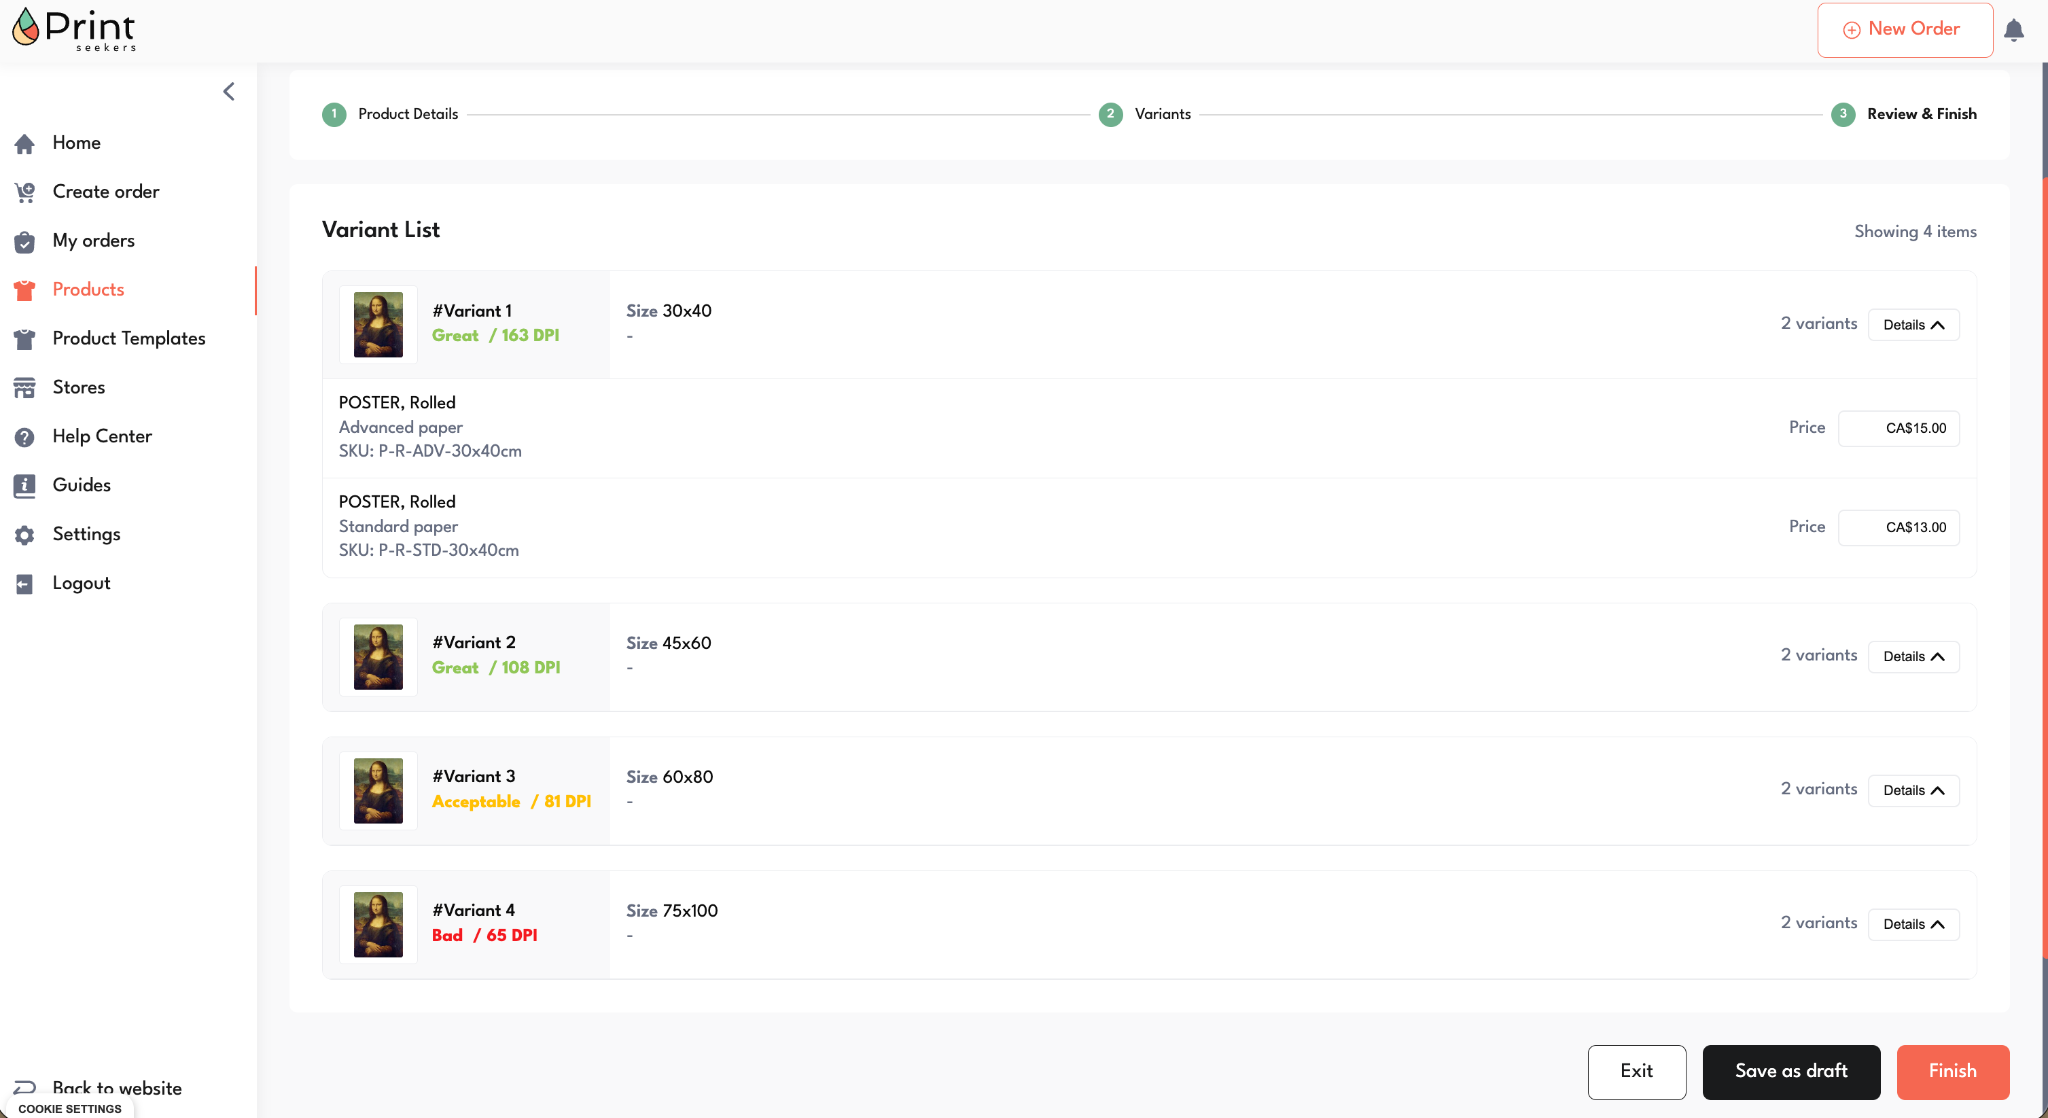Click the Variants step label
This screenshot has width=2048, height=1118.
(x=1163, y=114)
